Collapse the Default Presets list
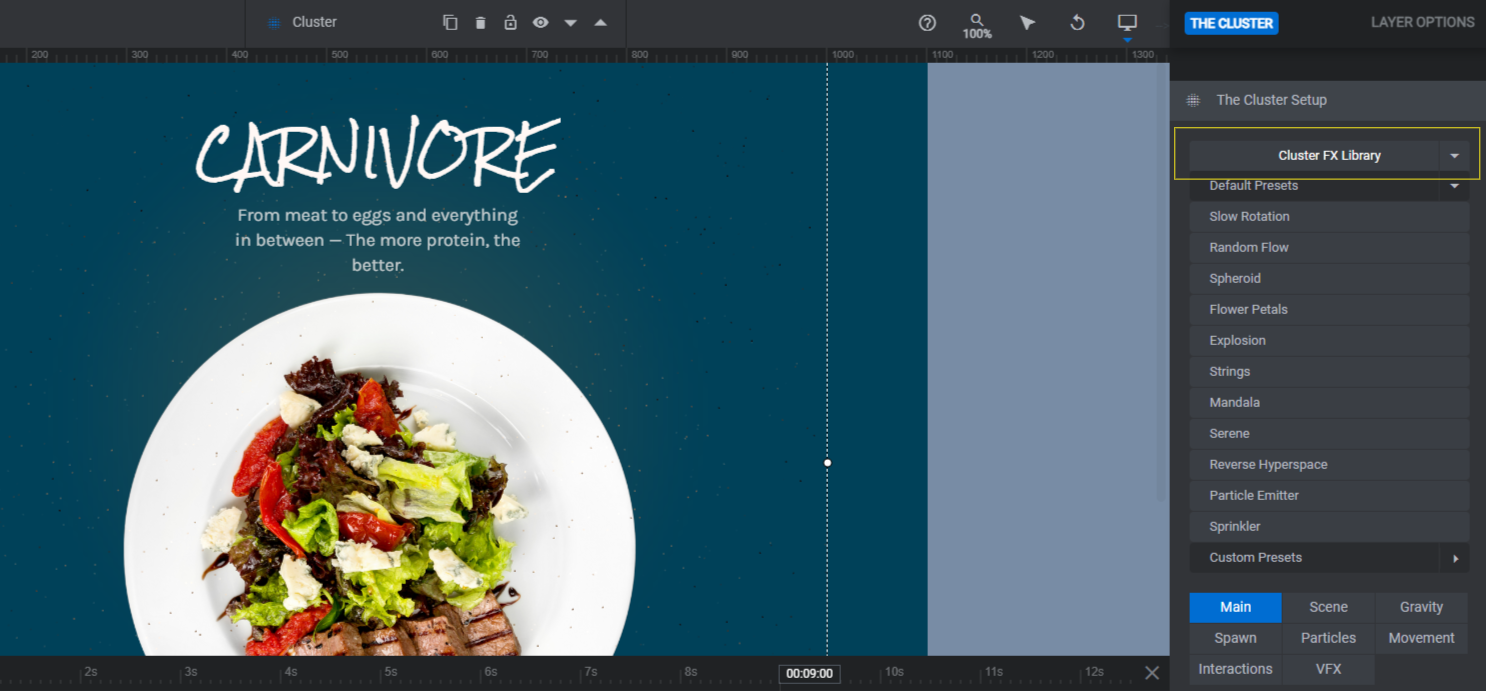The height and width of the screenshot is (691, 1486). click(x=1454, y=186)
